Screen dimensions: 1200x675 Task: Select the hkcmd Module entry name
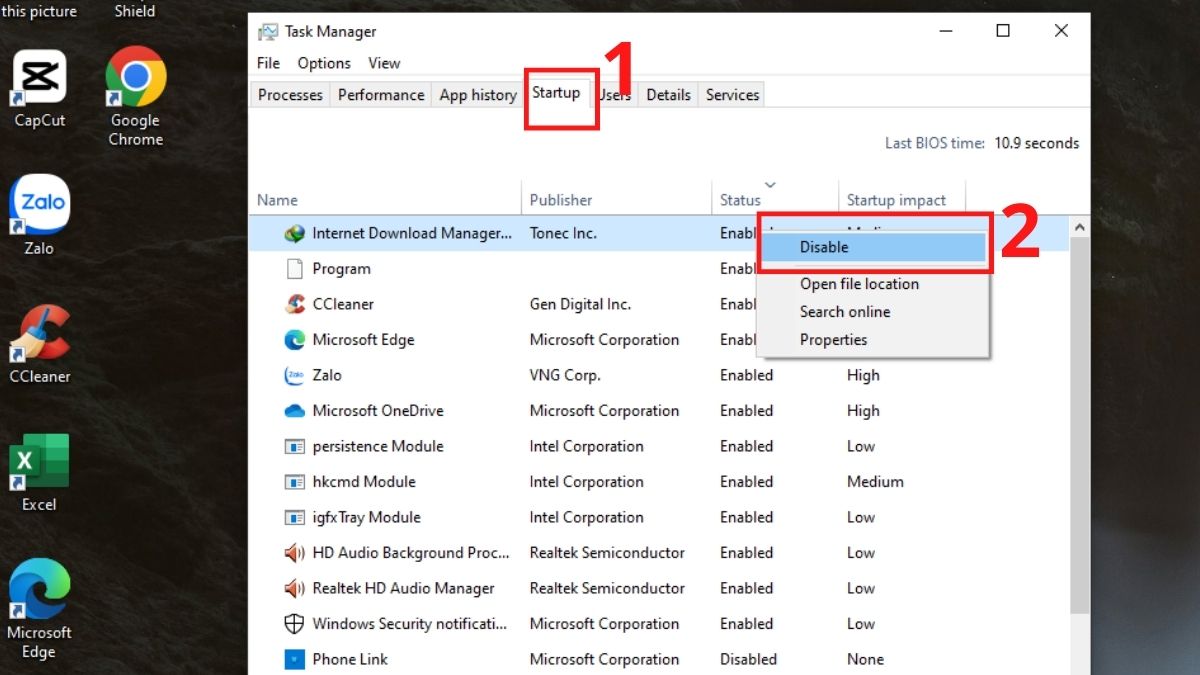[x=364, y=482]
